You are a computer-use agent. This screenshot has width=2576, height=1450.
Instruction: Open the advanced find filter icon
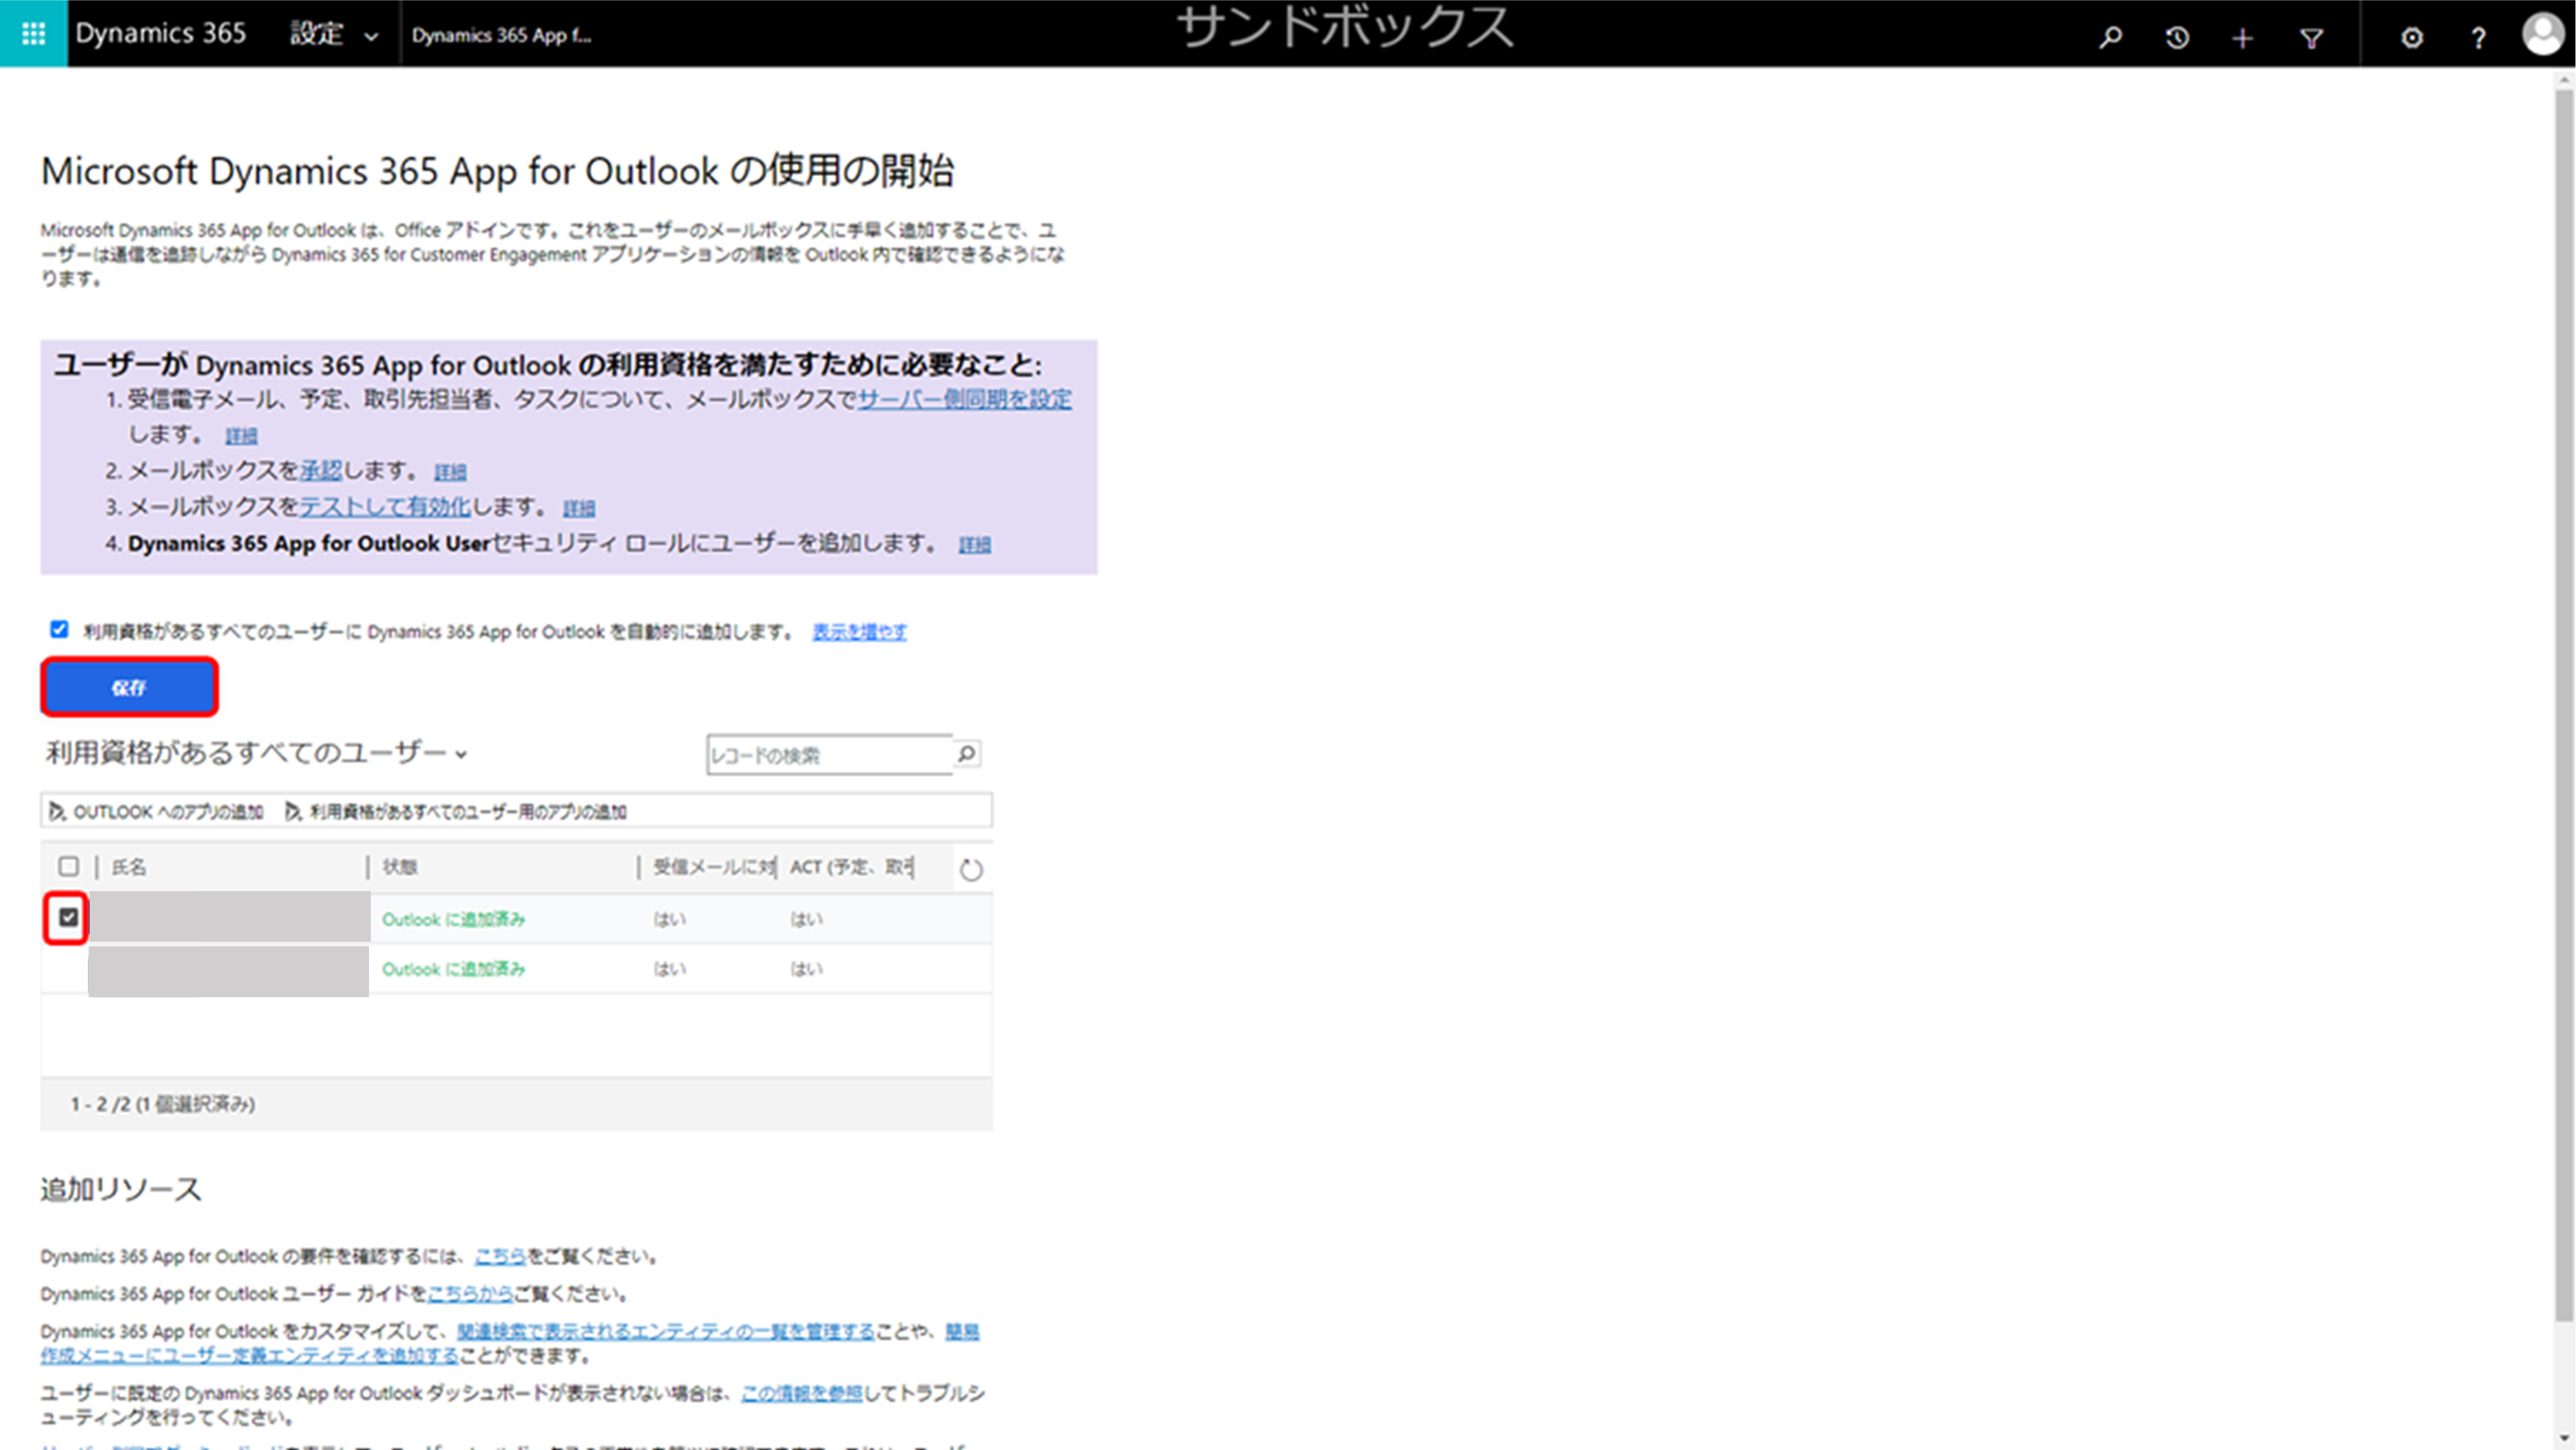click(2311, 38)
